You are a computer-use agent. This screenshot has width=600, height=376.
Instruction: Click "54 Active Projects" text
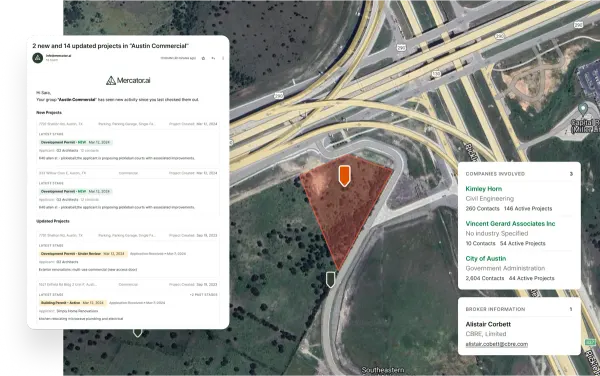click(523, 243)
